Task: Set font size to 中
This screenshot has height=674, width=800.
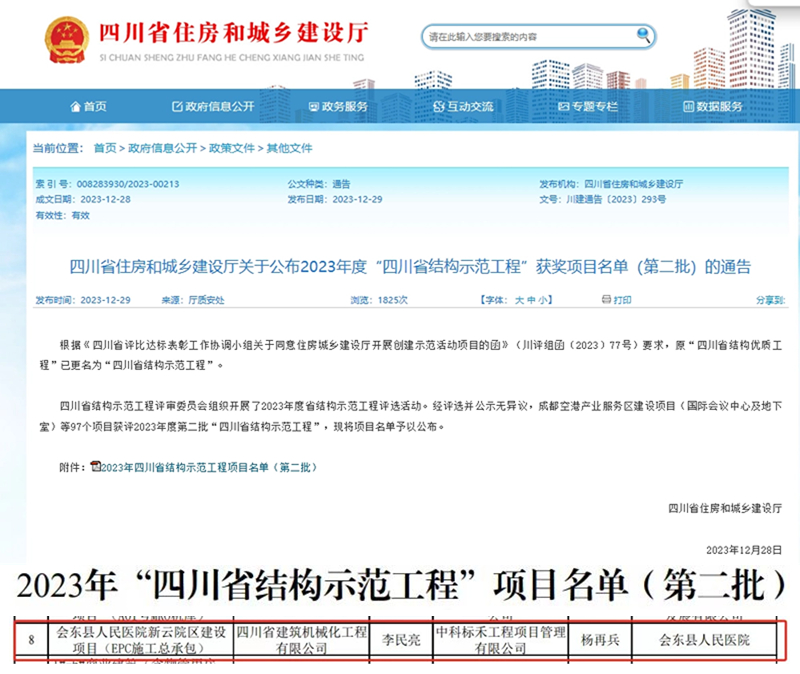Action: (530, 299)
